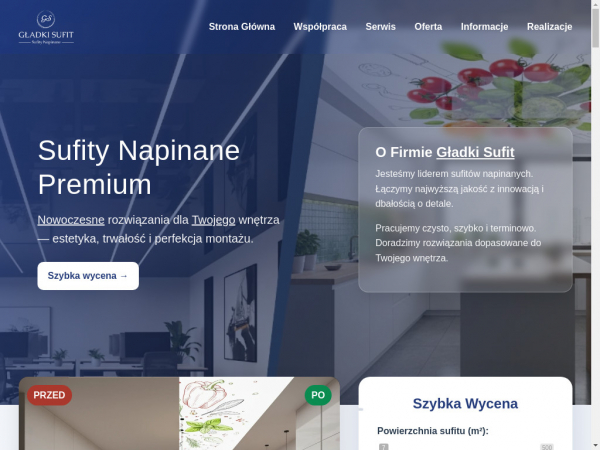Open the Informacje menu item
The width and height of the screenshot is (600, 450).
tap(484, 27)
